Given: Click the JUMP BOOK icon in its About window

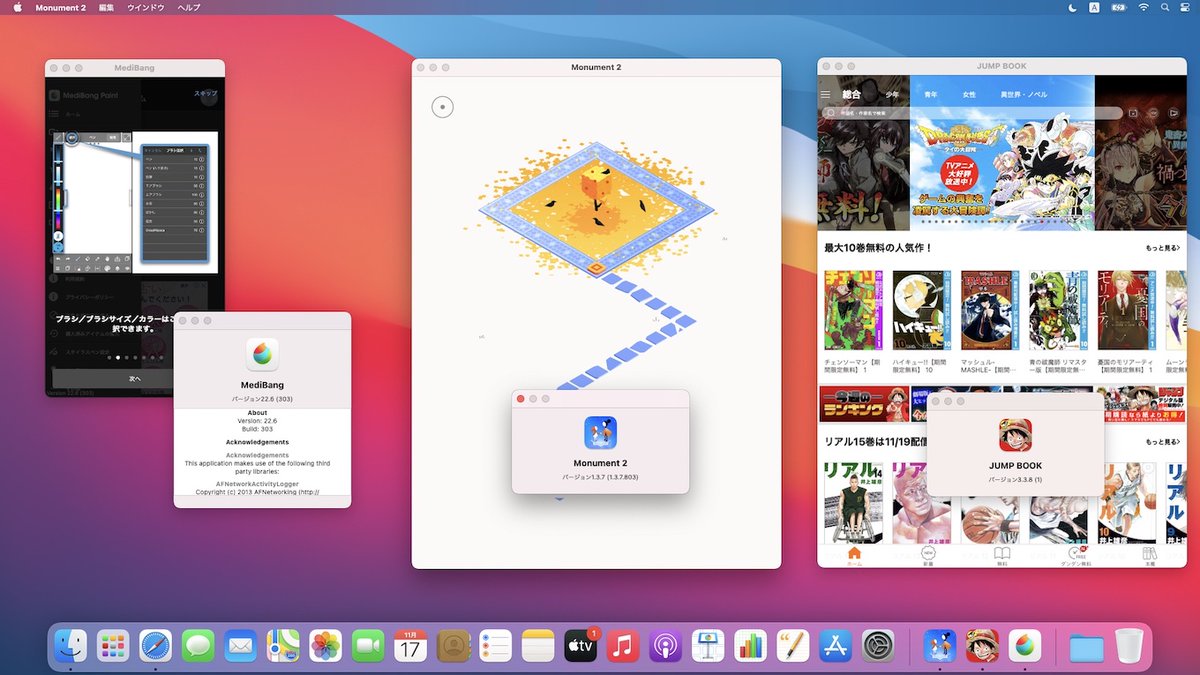Looking at the screenshot, I should coord(1016,434).
